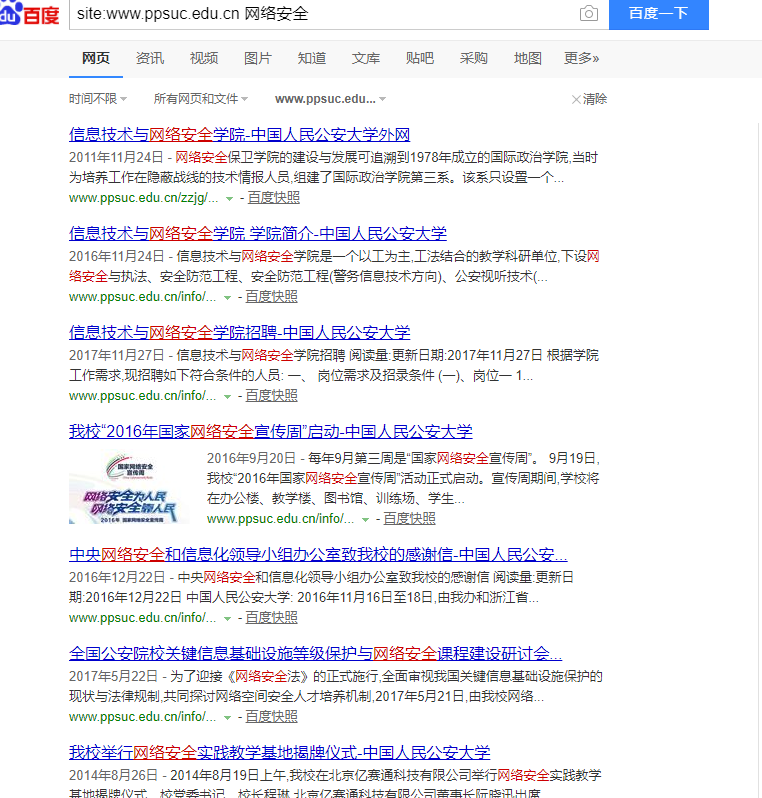Image resolution: width=762 pixels, height=798 pixels.
Task: Select the 网页 tab
Action: pos(96,59)
